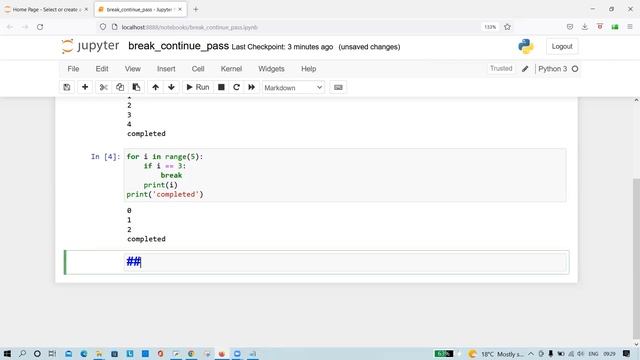640x360 pixels.
Task: Click the In [4]: prompt label
Action: (x=105, y=157)
